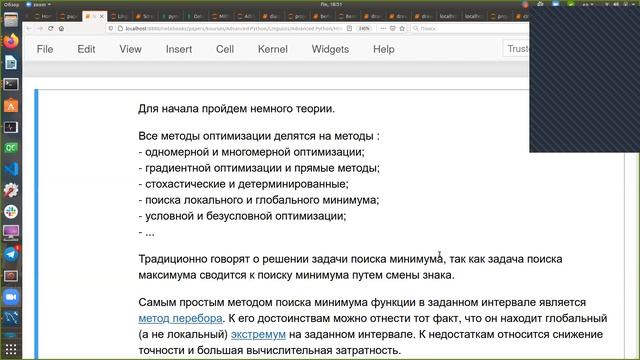Open Ubuntu Software from the dock
This screenshot has width=640, height=360.
(11, 106)
